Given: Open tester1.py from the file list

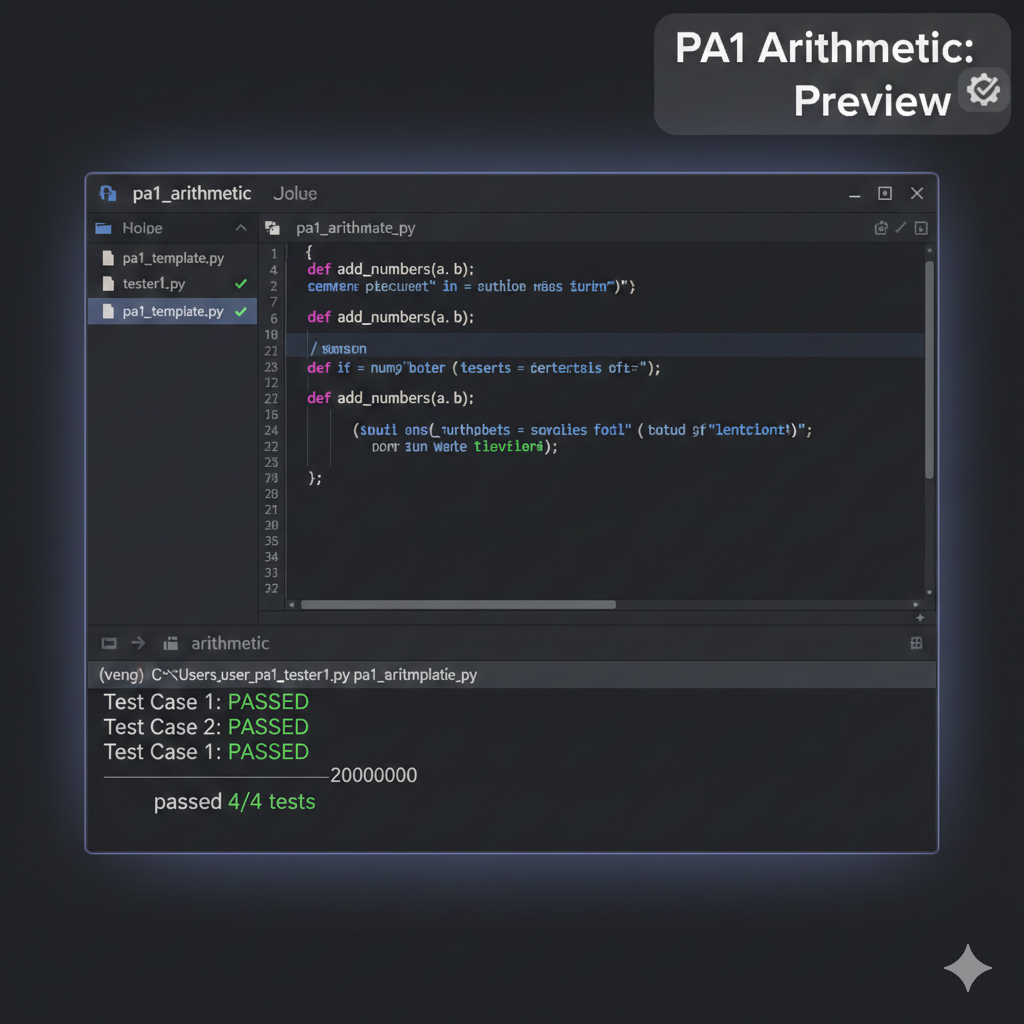Looking at the screenshot, I should point(154,284).
